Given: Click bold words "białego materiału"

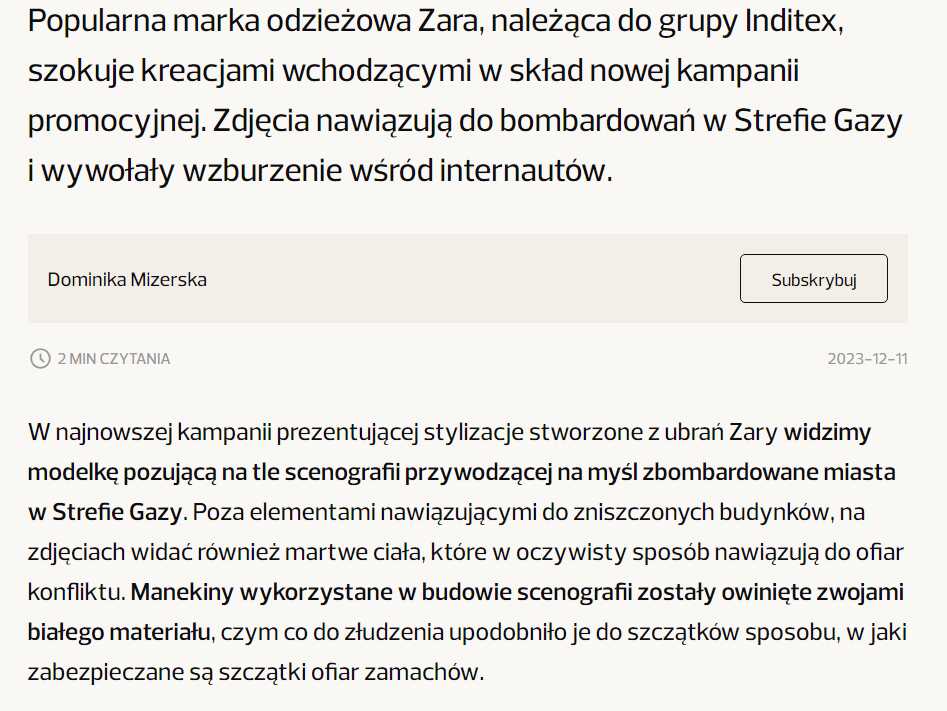Looking at the screenshot, I should [x=119, y=632].
